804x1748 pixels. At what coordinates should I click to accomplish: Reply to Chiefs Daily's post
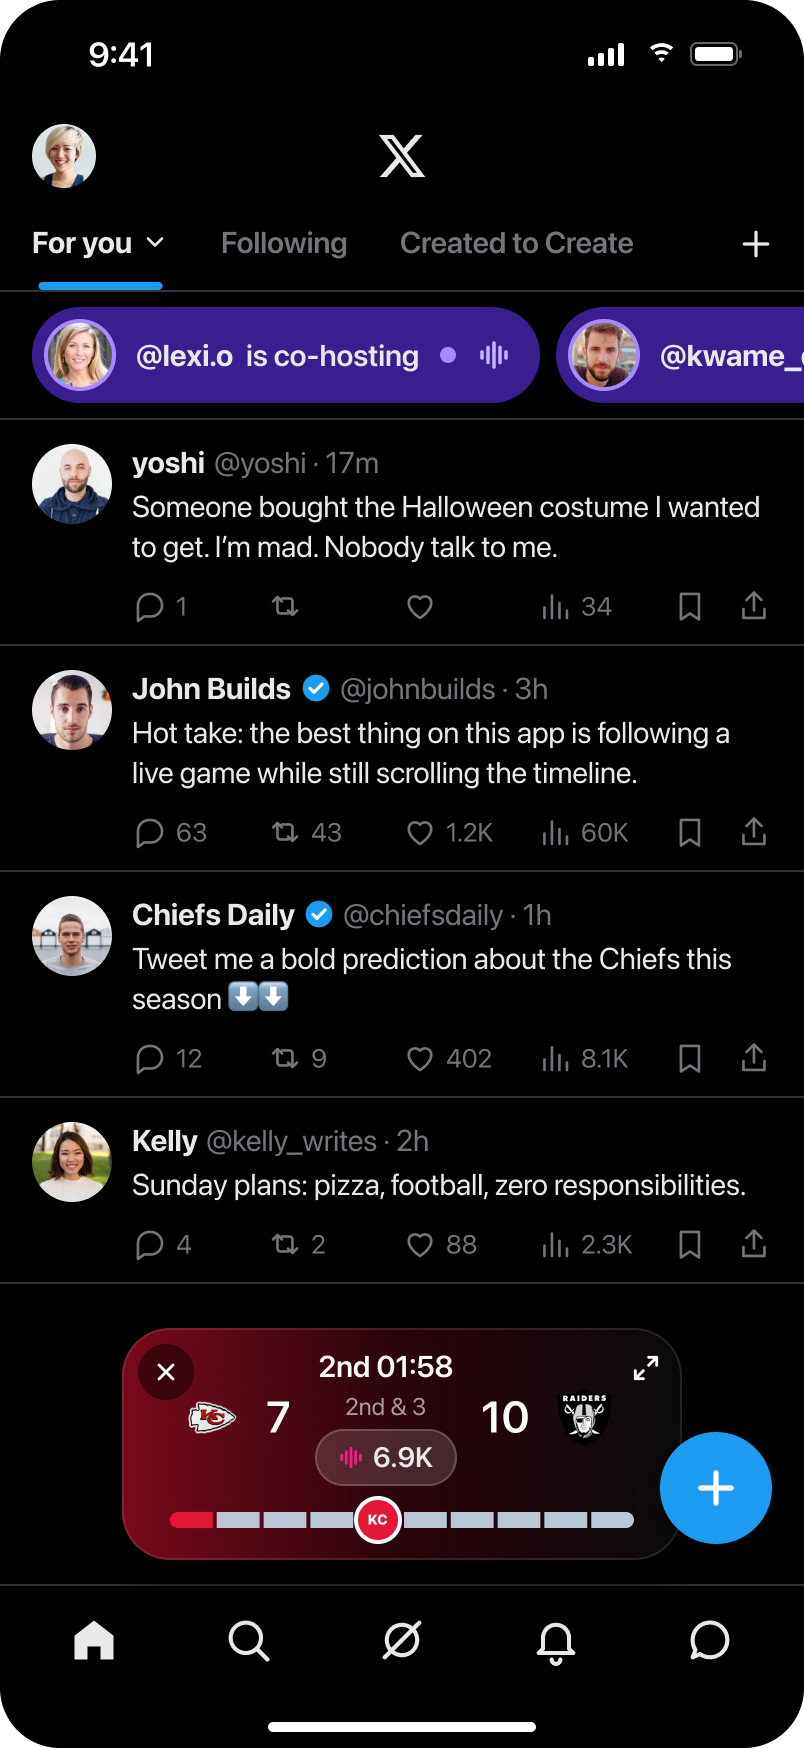click(149, 1059)
